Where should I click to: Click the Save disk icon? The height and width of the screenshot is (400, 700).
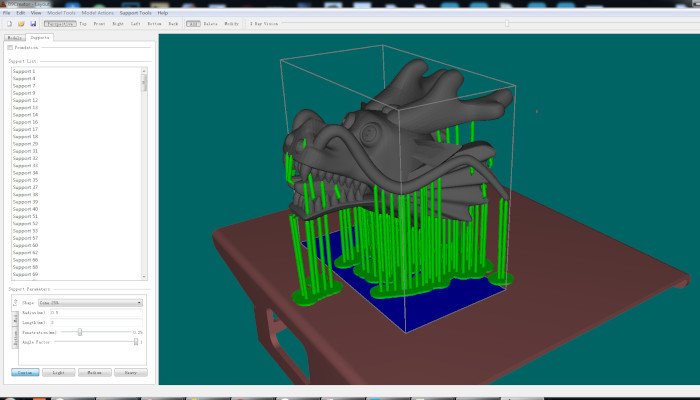[33, 24]
